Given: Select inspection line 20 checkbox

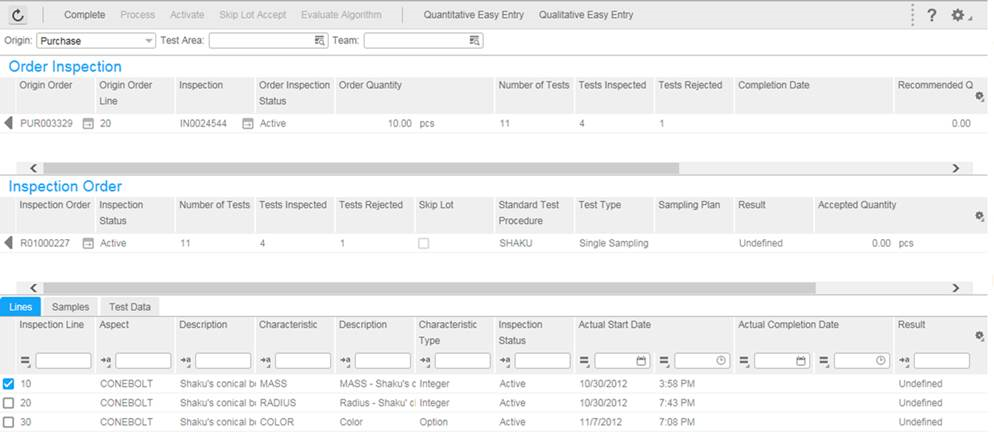Looking at the screenshot, I should (x=9, y=403).
